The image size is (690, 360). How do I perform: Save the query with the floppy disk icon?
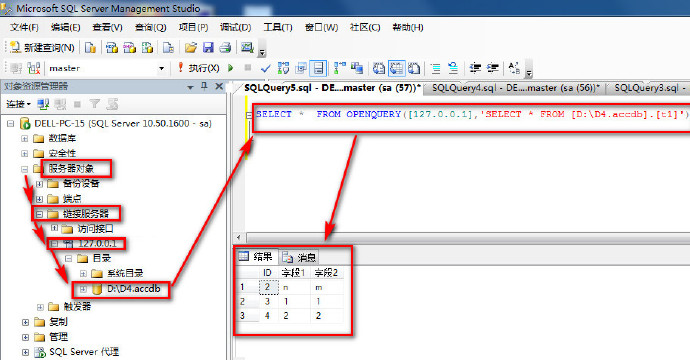tap(208, 48)
